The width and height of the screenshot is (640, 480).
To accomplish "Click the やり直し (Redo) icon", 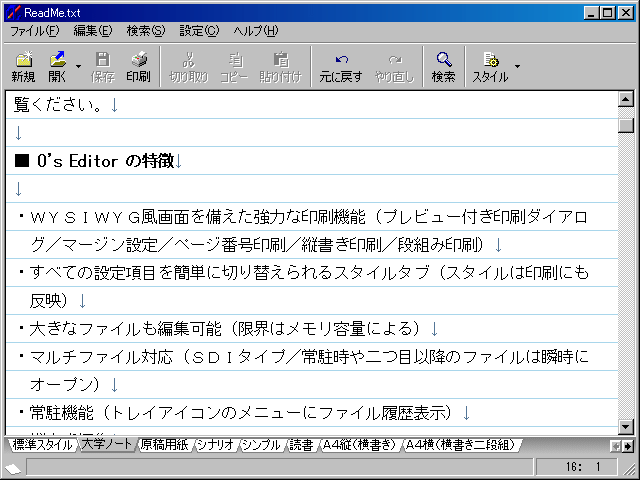I will pos(394,66).
